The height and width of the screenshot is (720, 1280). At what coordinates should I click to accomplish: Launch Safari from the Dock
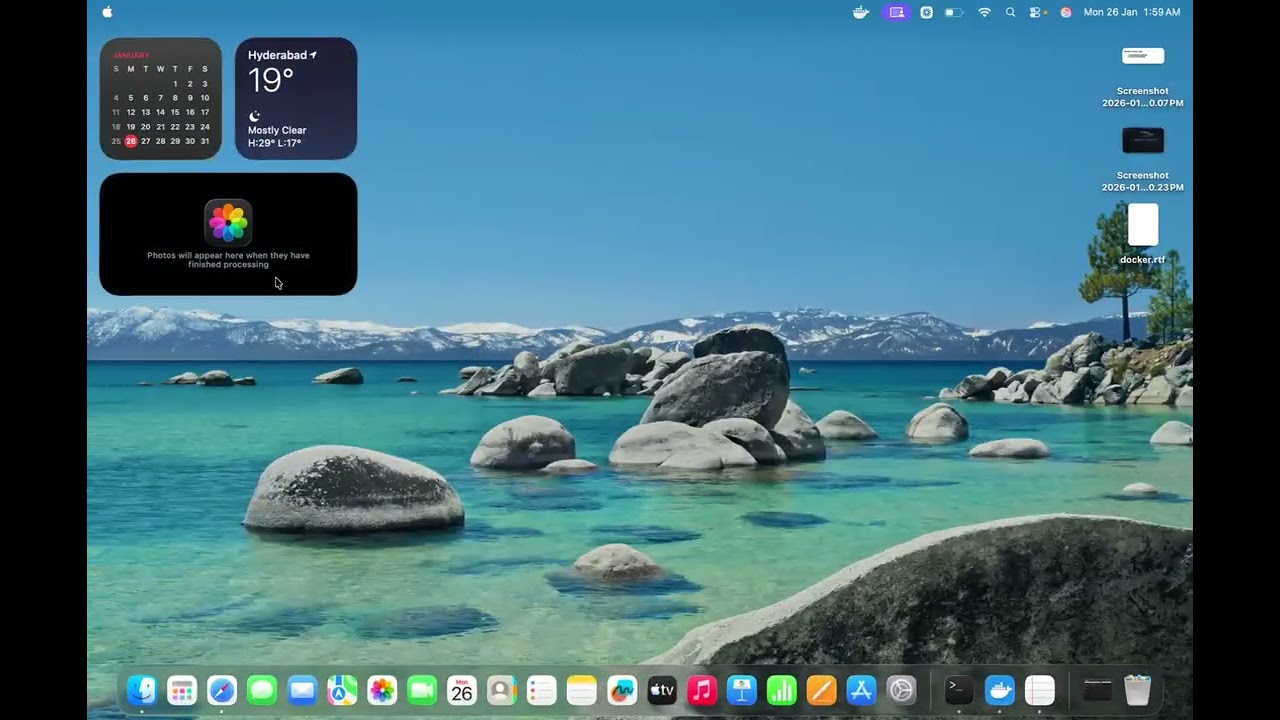click(222, 690)
